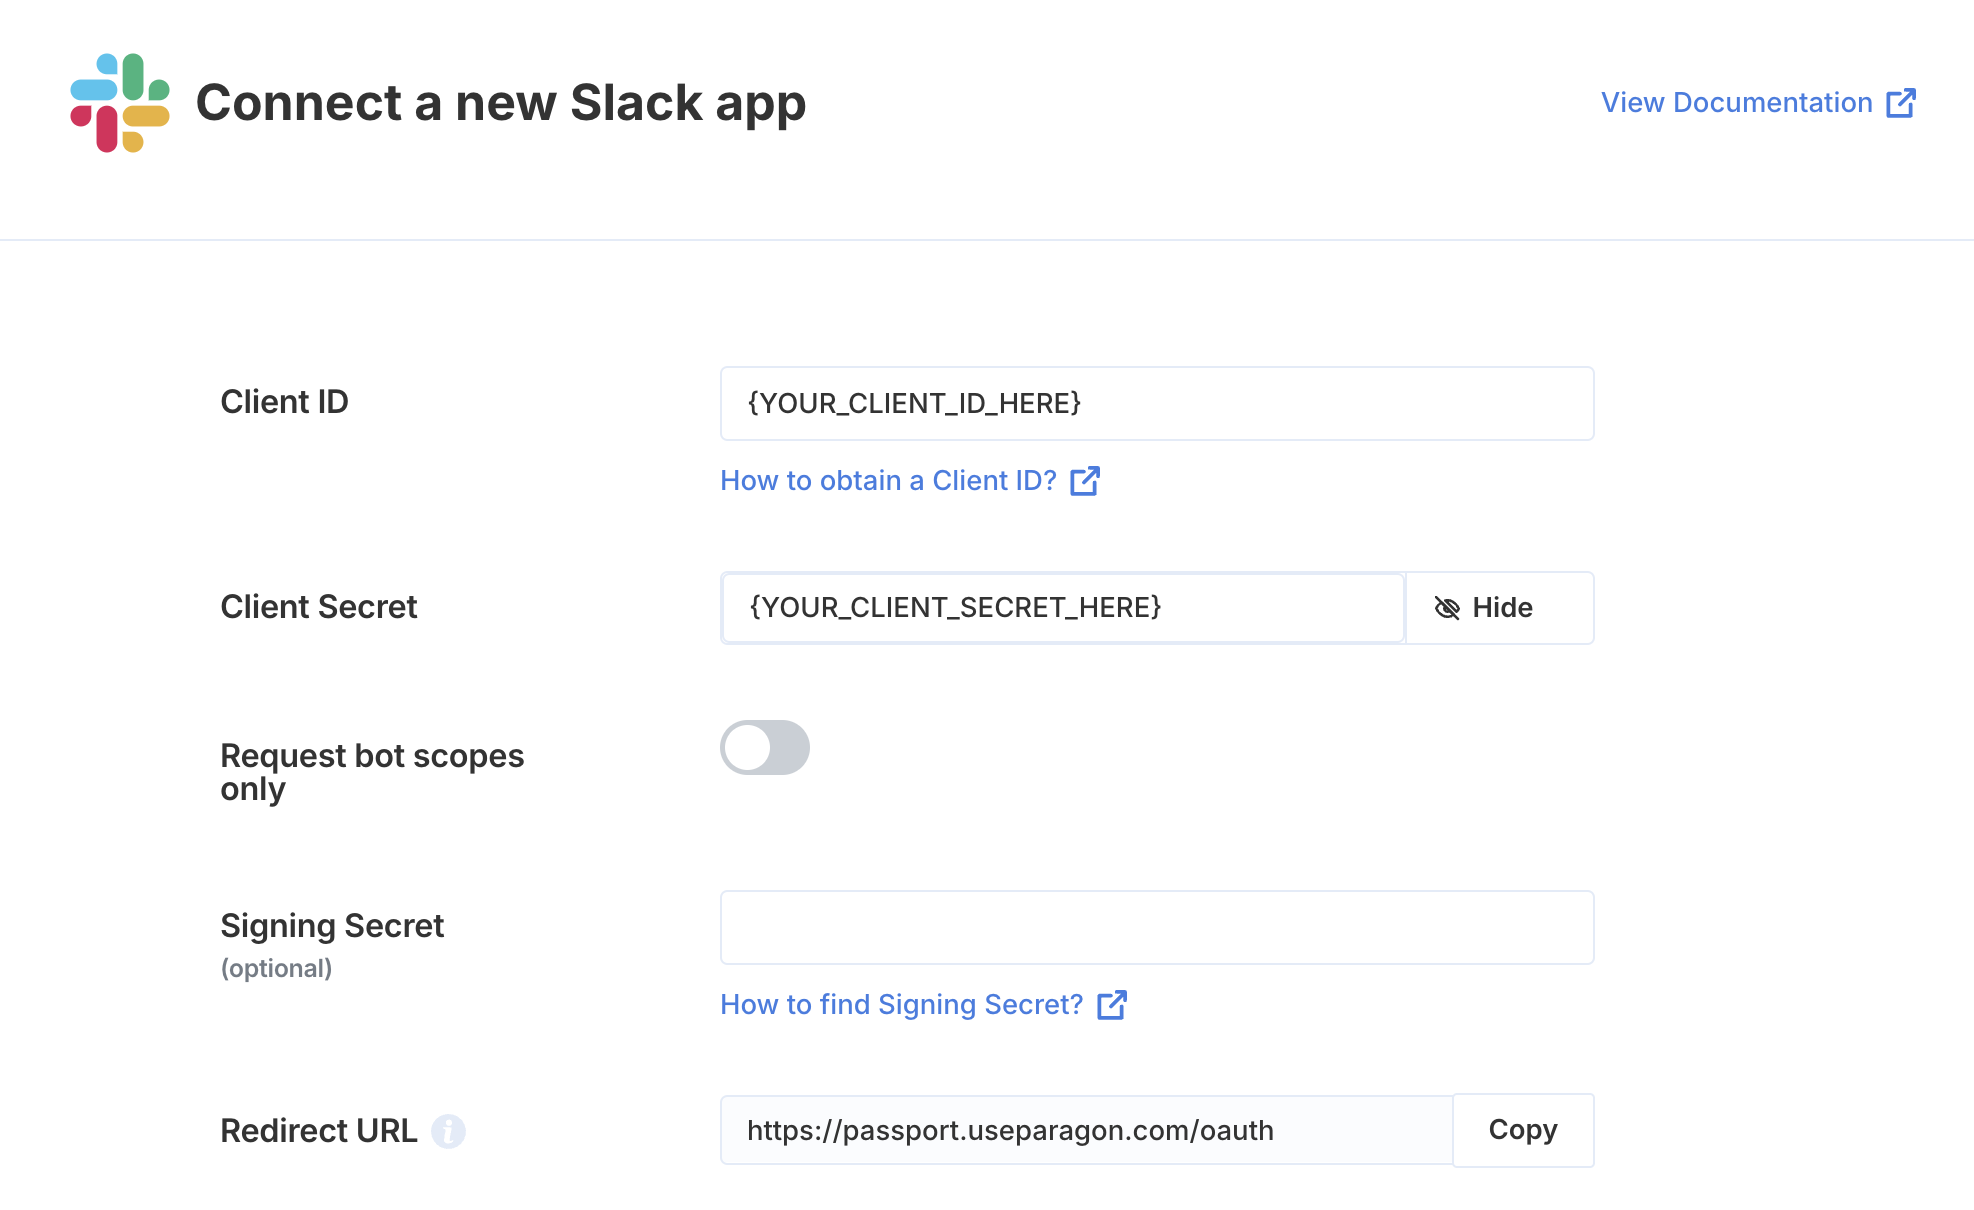
Task: Focus the Client Secret input field
Action: pos(1063,607)
